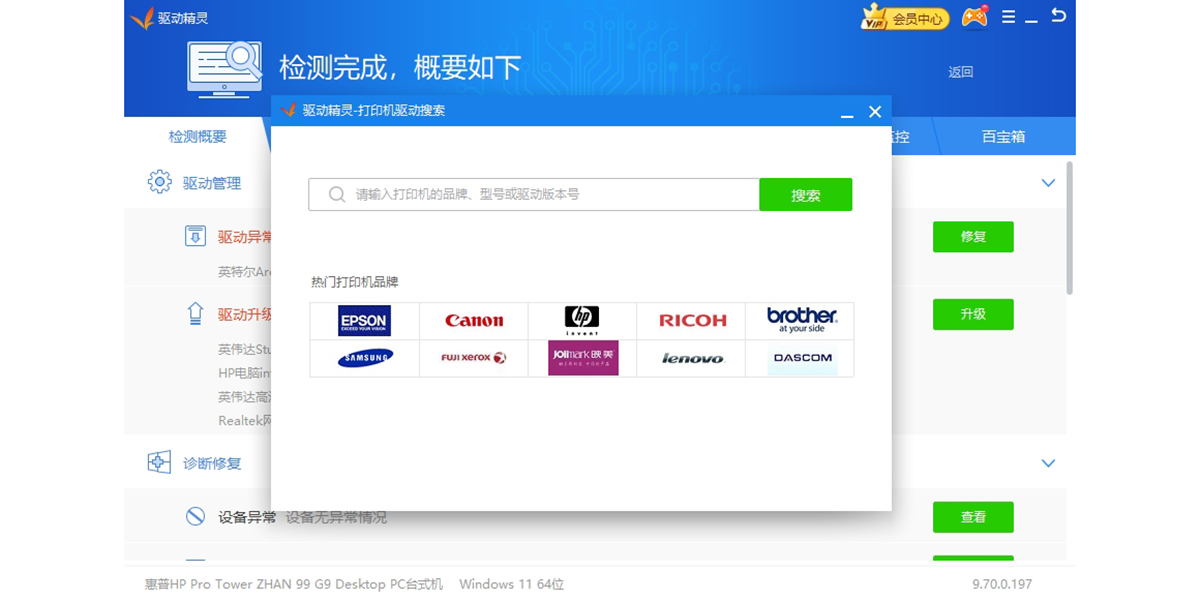
Task: Select the Canon brand logo
Action: 474,321
